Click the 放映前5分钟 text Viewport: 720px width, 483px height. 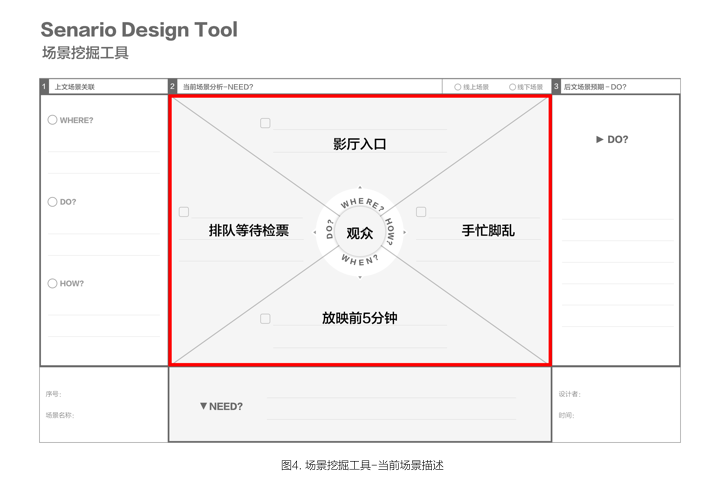tap(360, 318)
